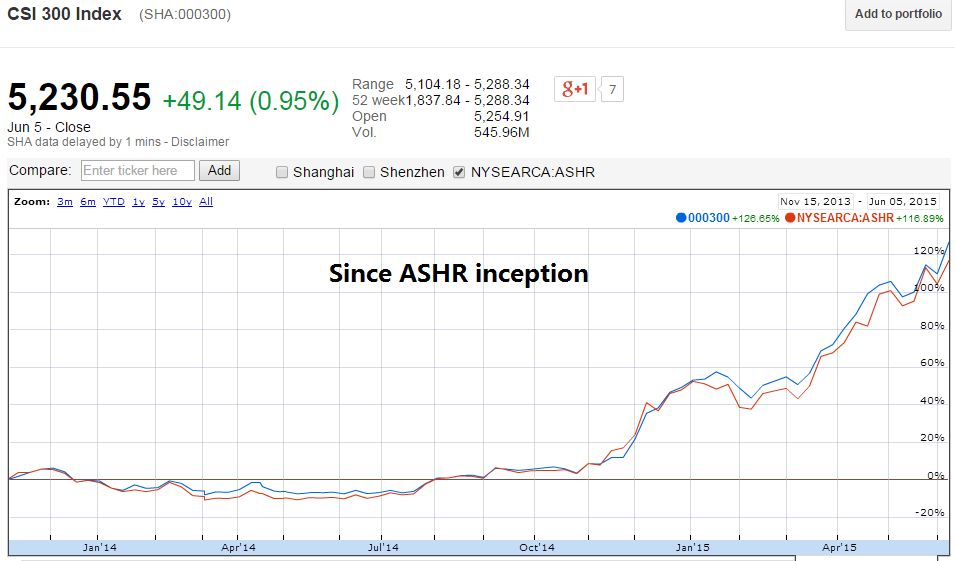Focus the Enter ticker here field
The height and width of the screenshot is (561, 955).
coord(137,171)
